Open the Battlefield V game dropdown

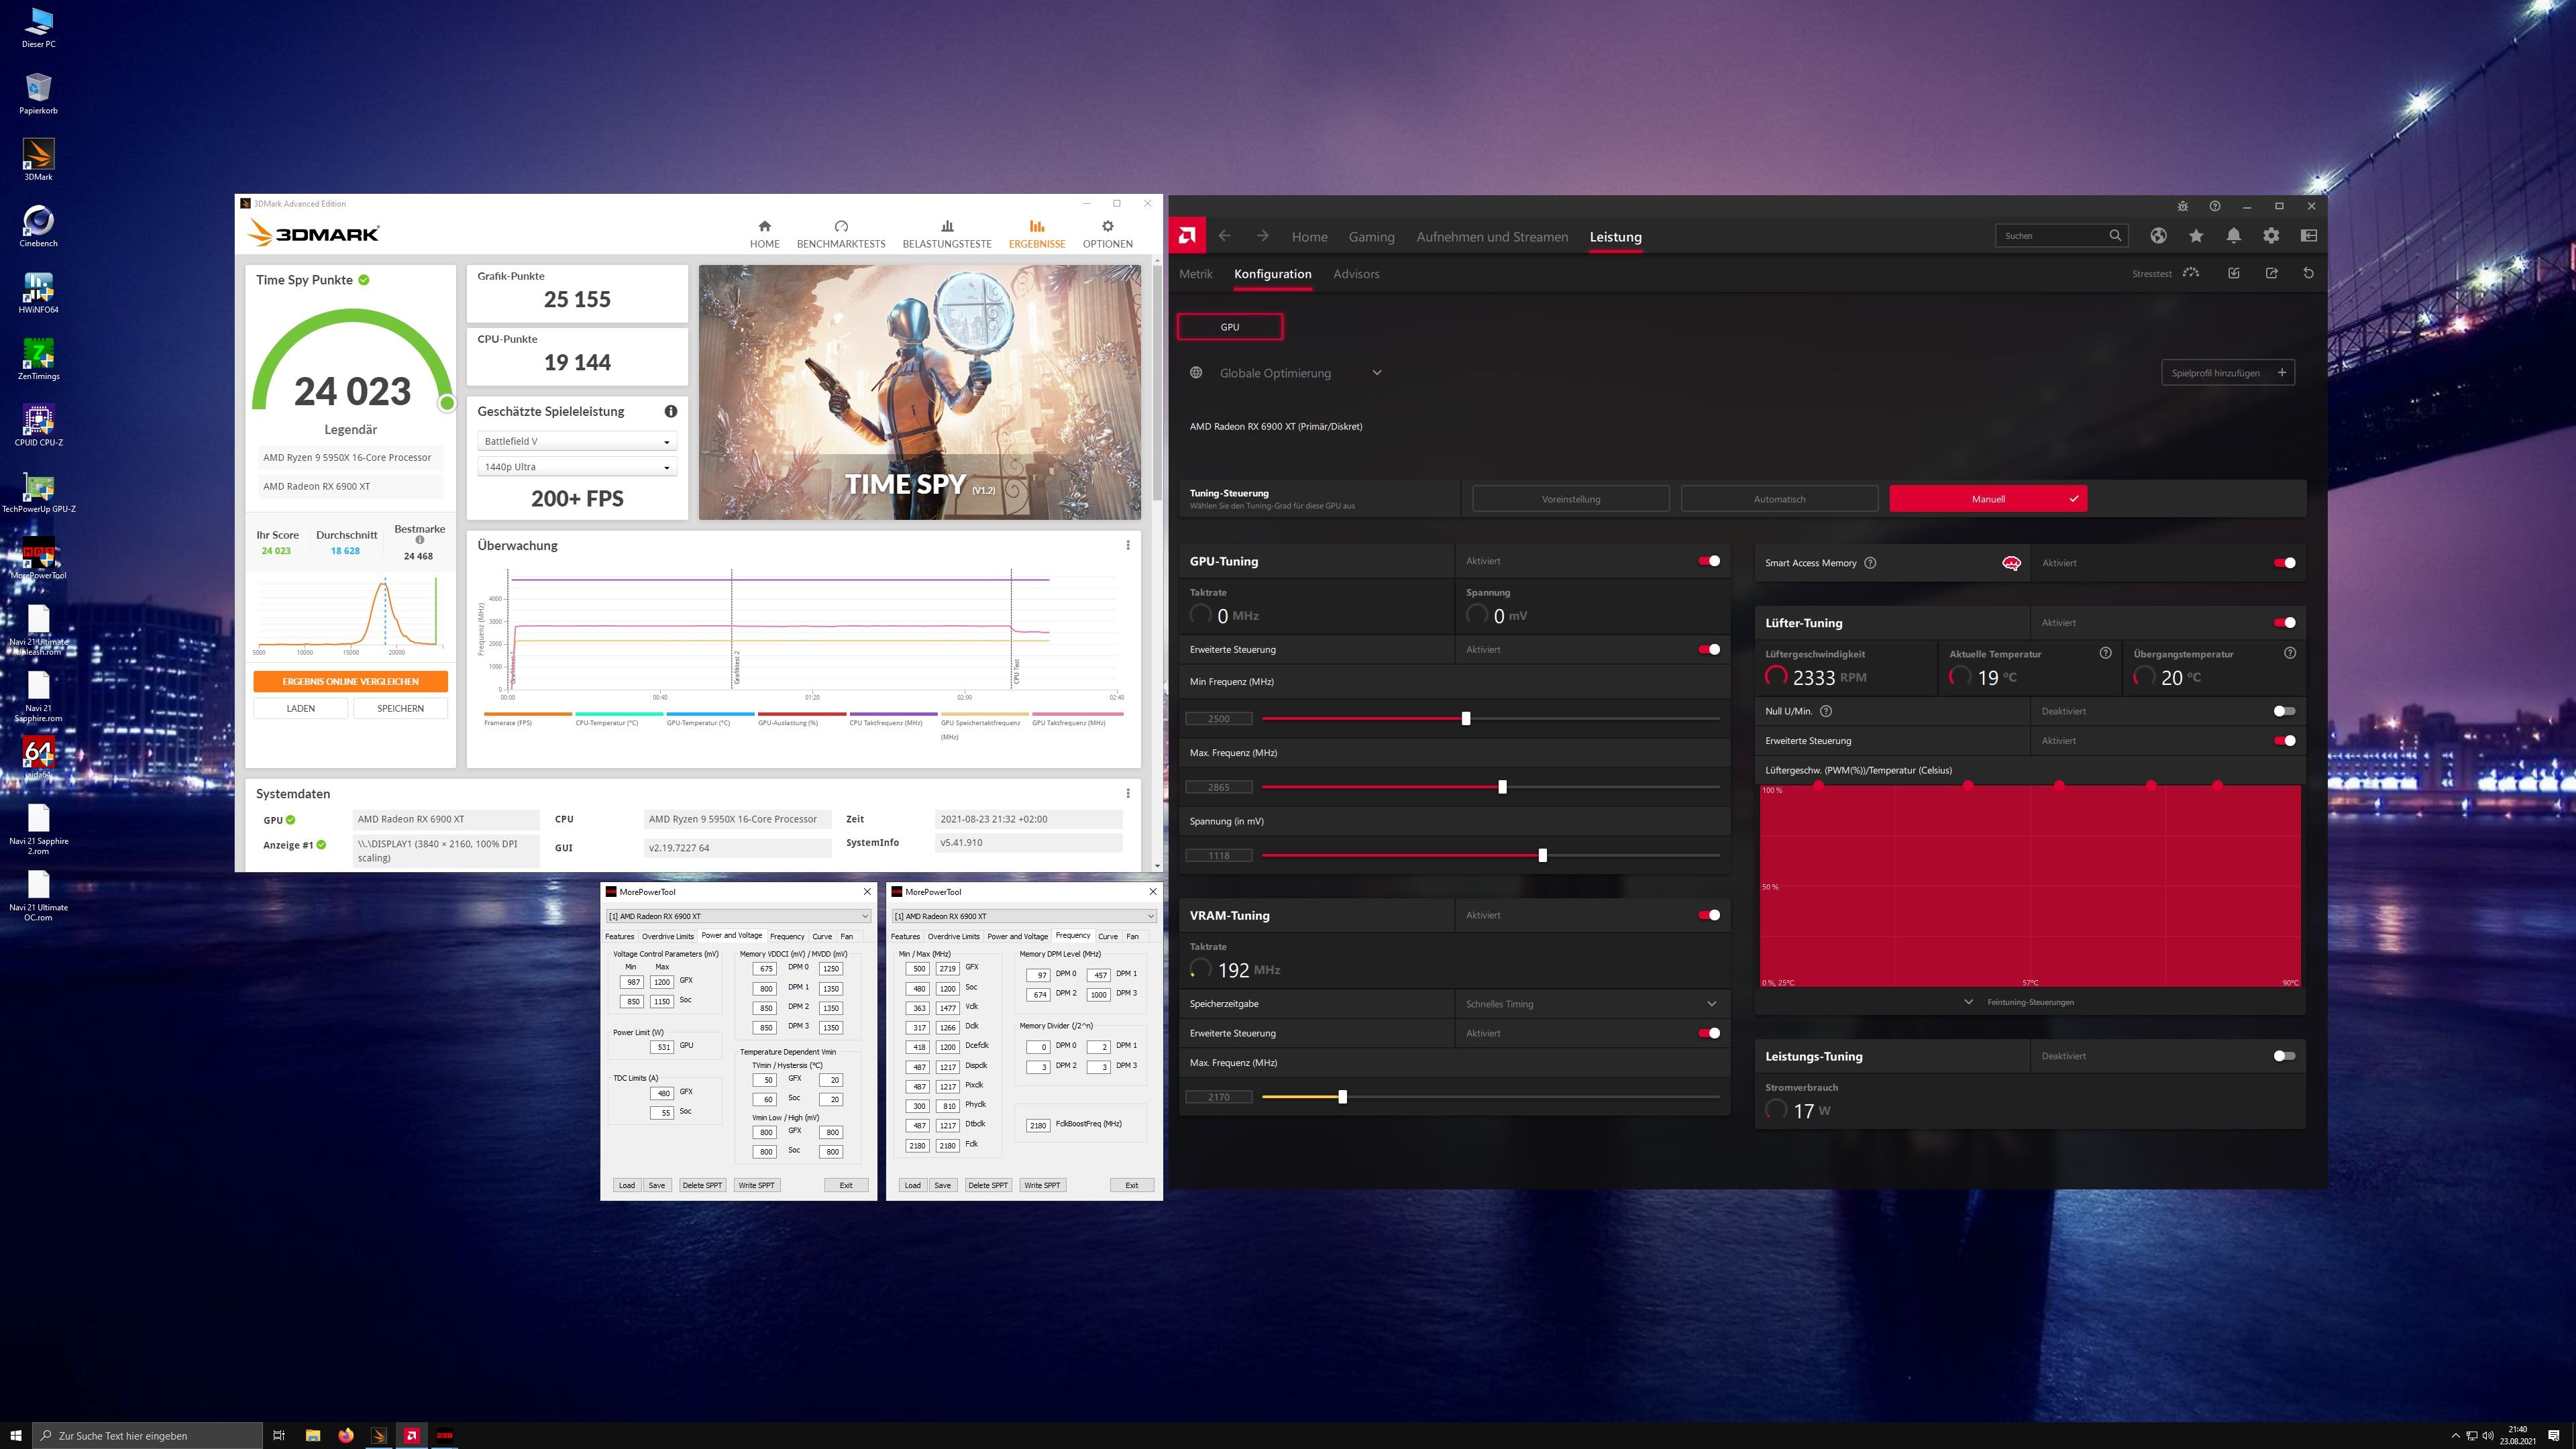(577, 441)
